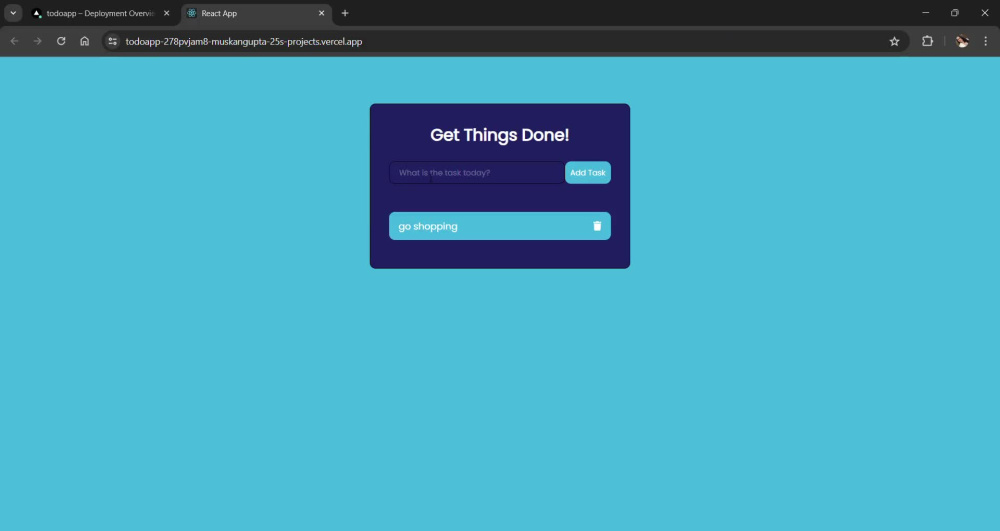
Task: Click the vercel.app URL in address bar
Action: [244, 41]
